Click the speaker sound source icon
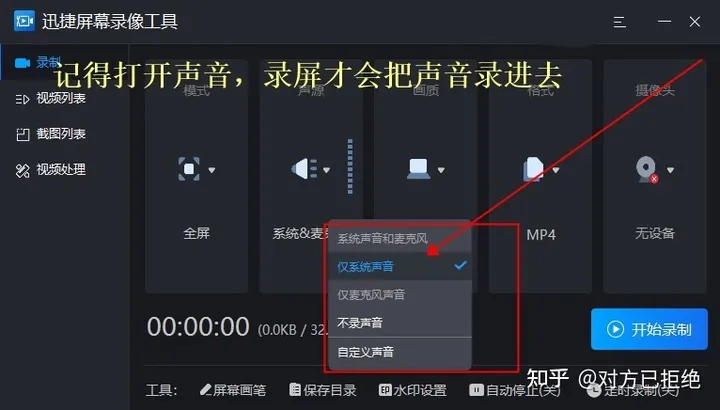The width and height of the screenshot is (720, 410). click(x=304, y=169)
